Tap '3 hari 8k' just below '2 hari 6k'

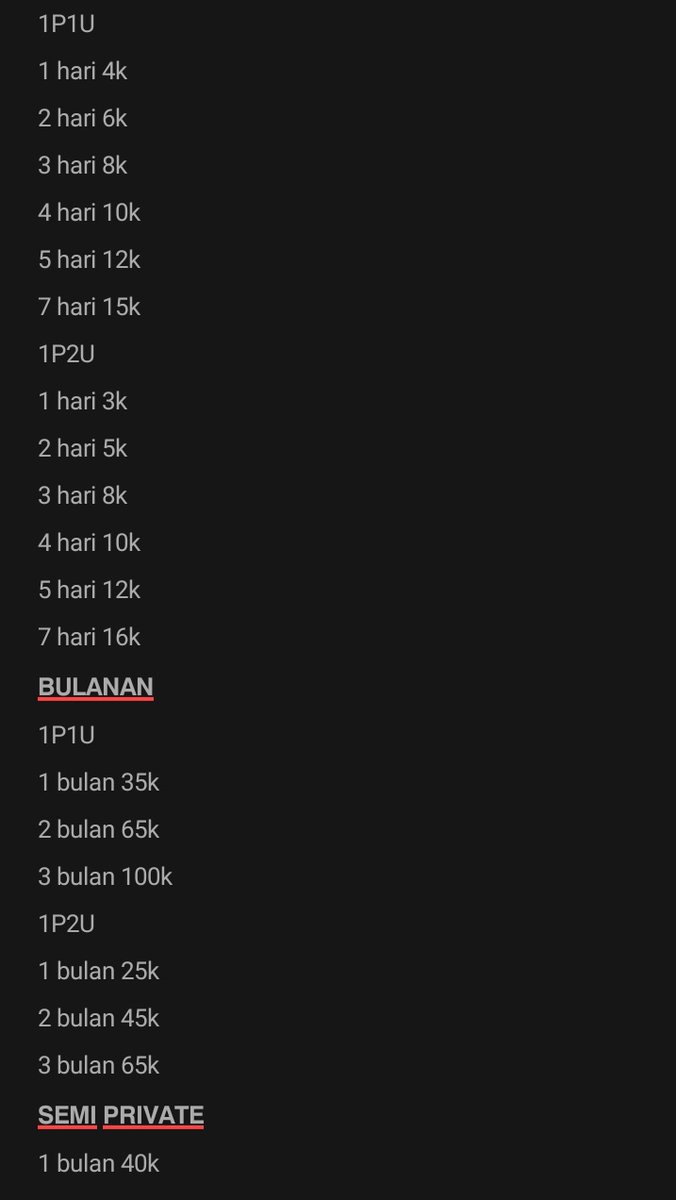coord(83,165)
